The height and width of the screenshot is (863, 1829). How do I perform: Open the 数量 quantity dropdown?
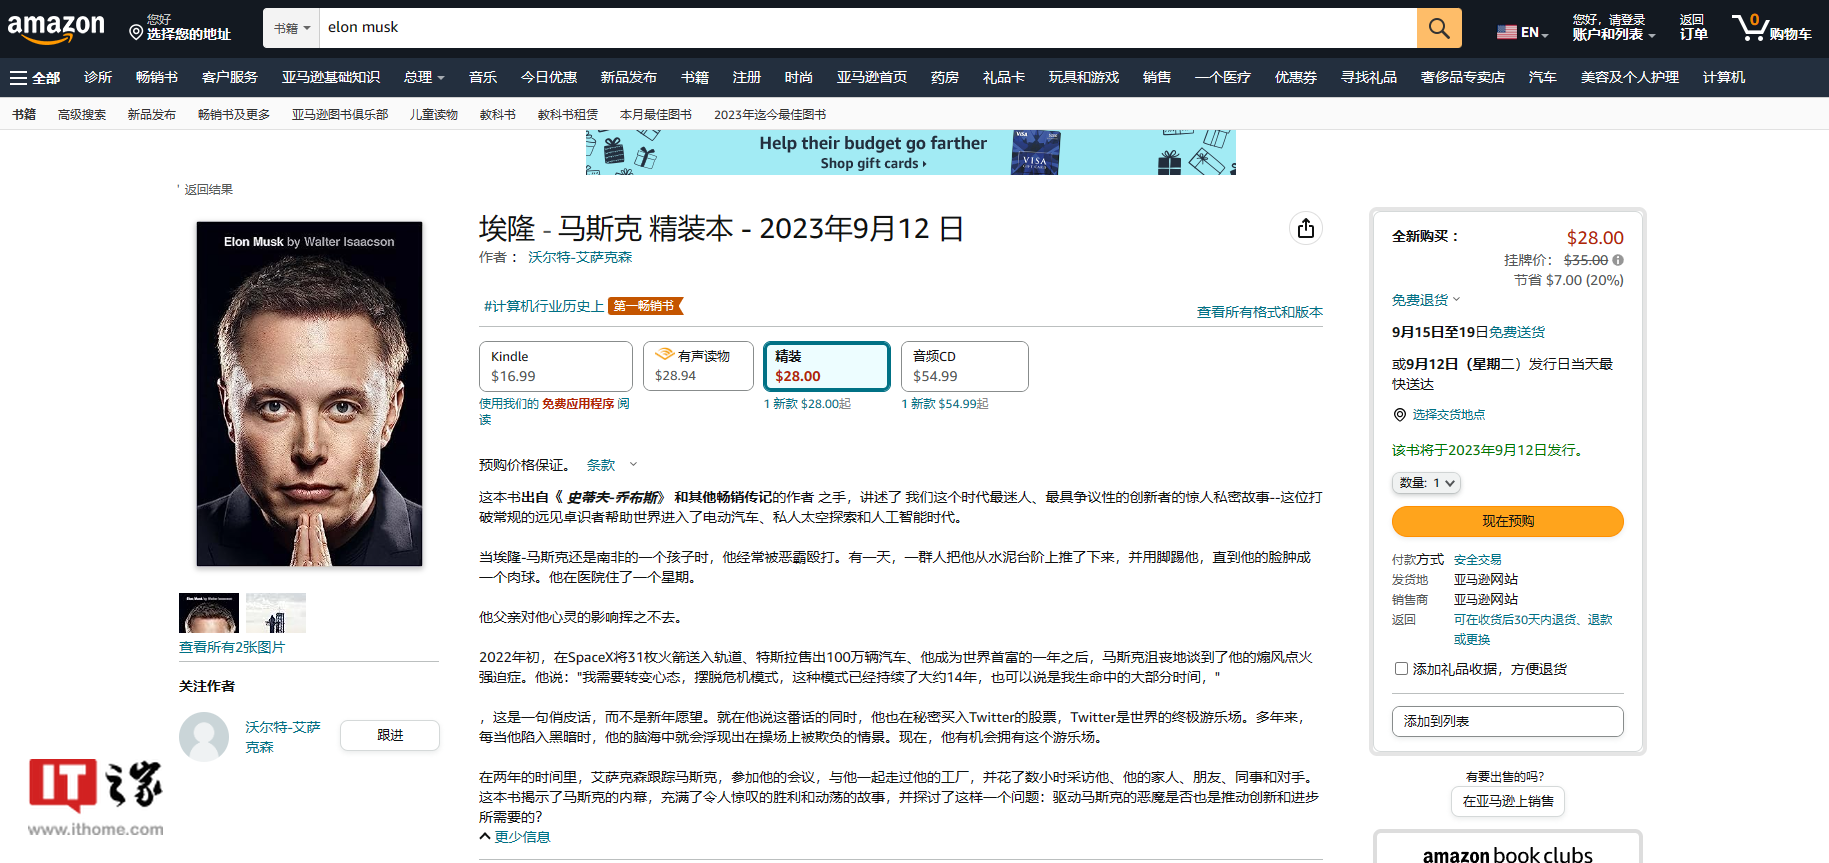(1426, 483)
